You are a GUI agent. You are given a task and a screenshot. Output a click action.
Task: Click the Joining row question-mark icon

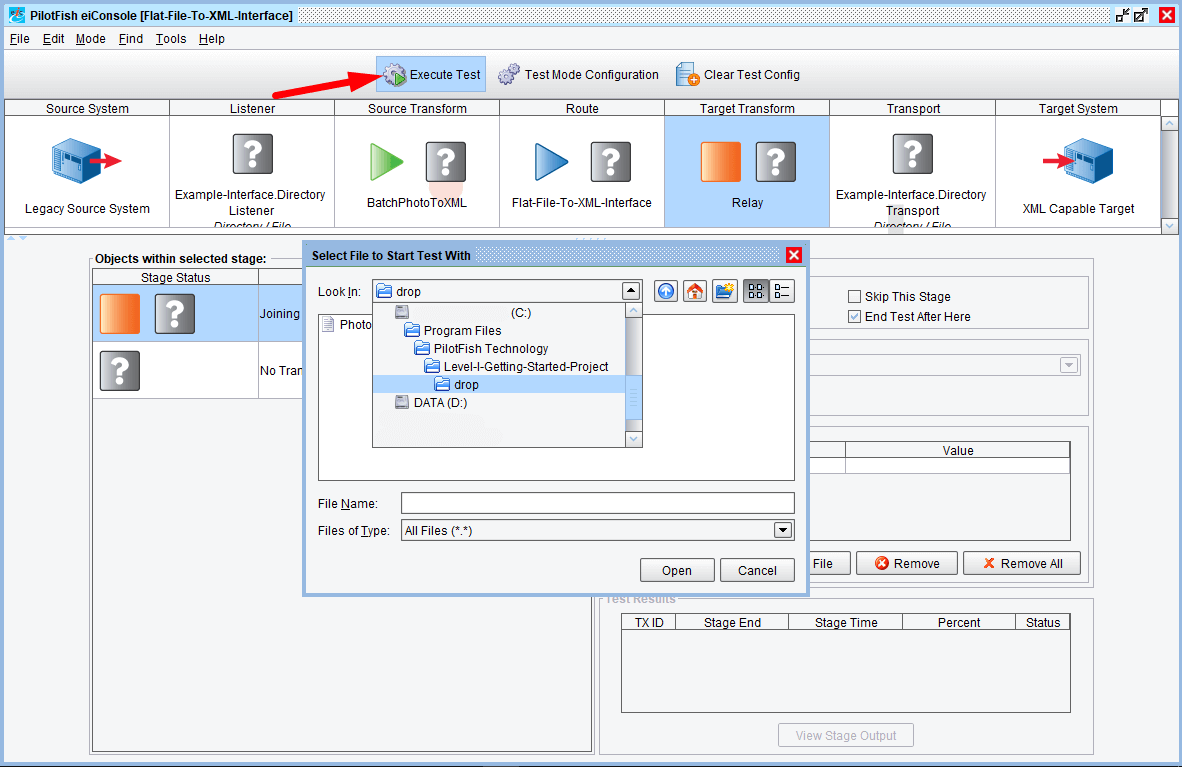(175, 314)
